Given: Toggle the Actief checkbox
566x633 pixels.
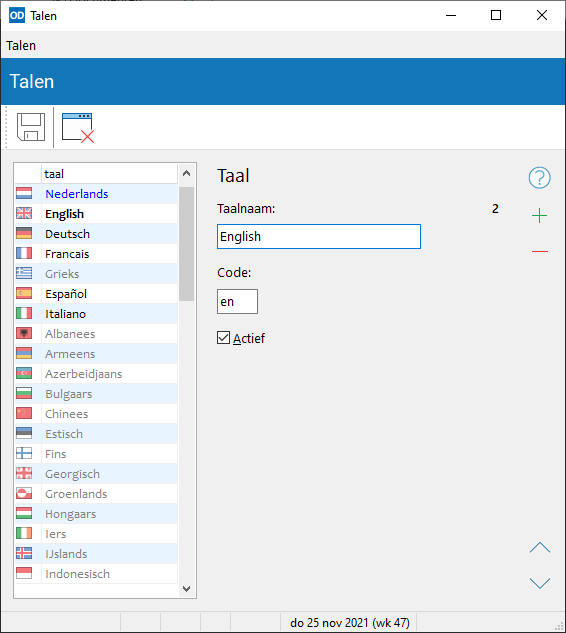Looking at the screenshot, I should (223, 337).
